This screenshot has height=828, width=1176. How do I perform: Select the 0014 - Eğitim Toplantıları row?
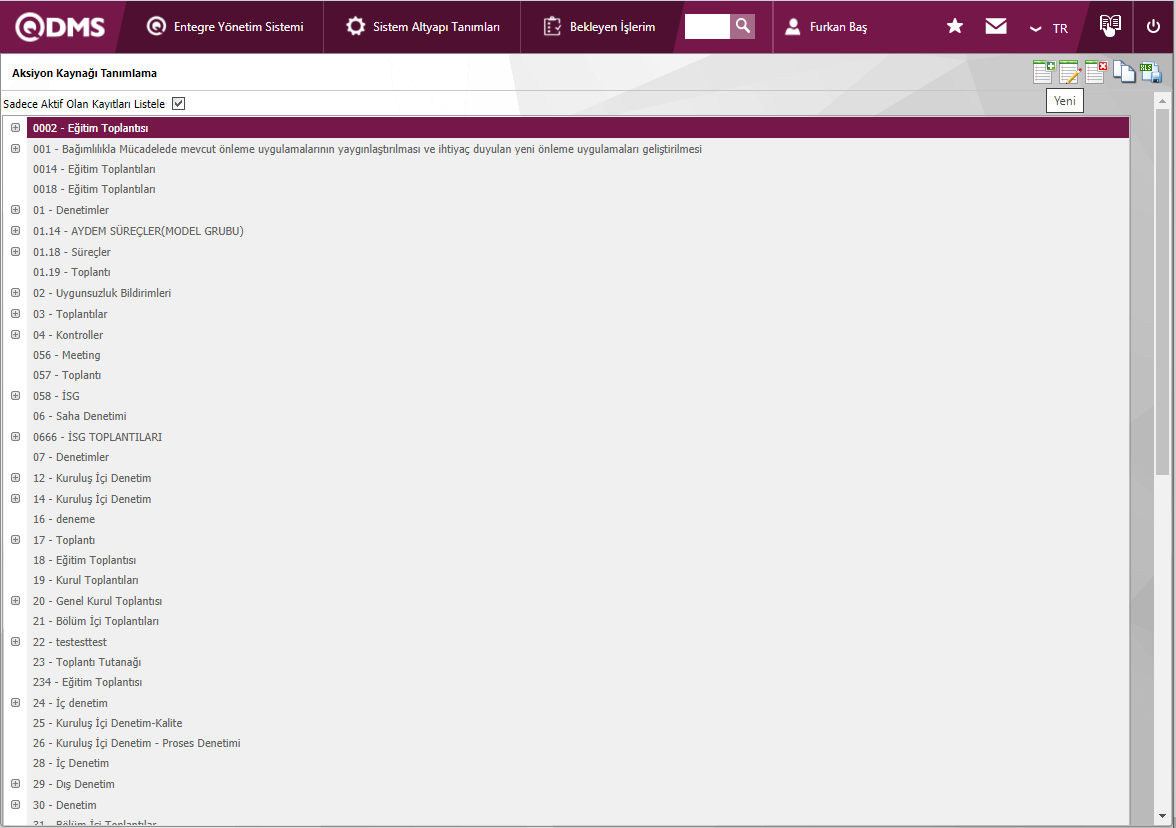578,169
